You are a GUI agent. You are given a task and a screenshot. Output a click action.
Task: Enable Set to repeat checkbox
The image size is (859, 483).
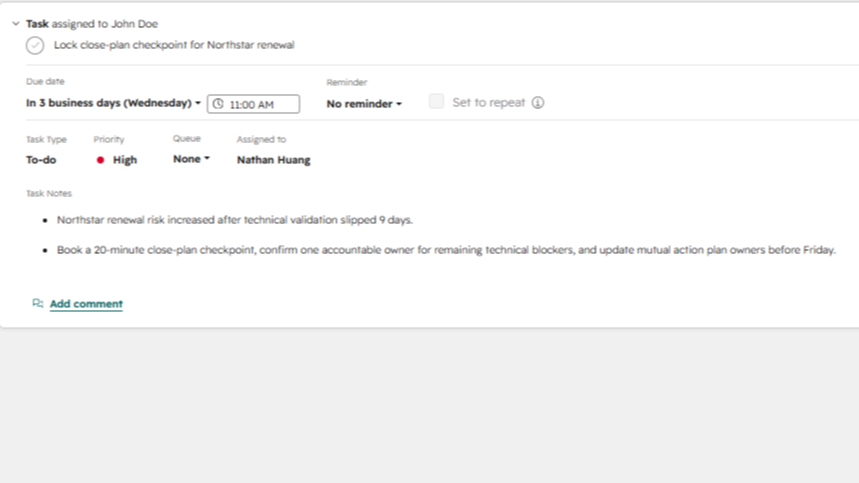click(436, 101)
